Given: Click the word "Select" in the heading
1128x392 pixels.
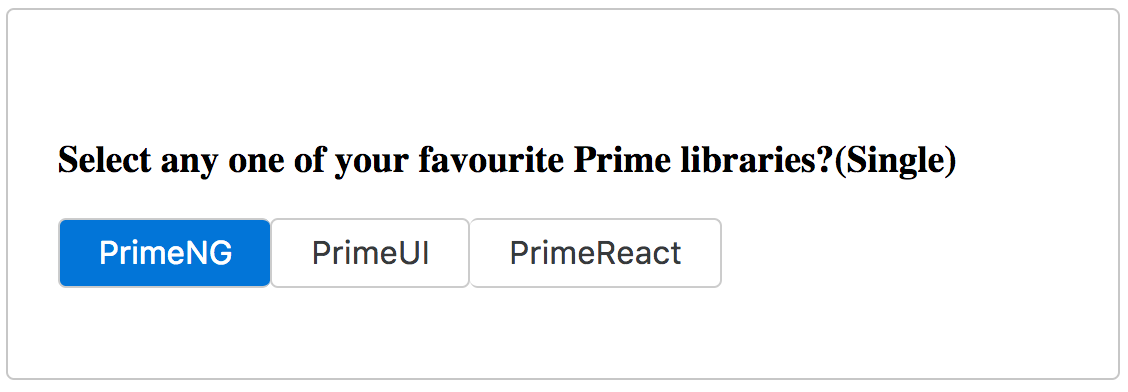Looking at the screenshot, I should point(105,160).
